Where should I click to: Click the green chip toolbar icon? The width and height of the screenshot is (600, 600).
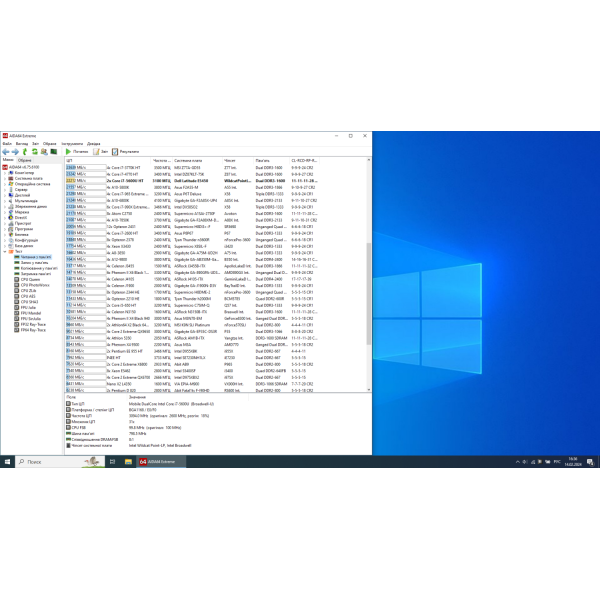54,152
